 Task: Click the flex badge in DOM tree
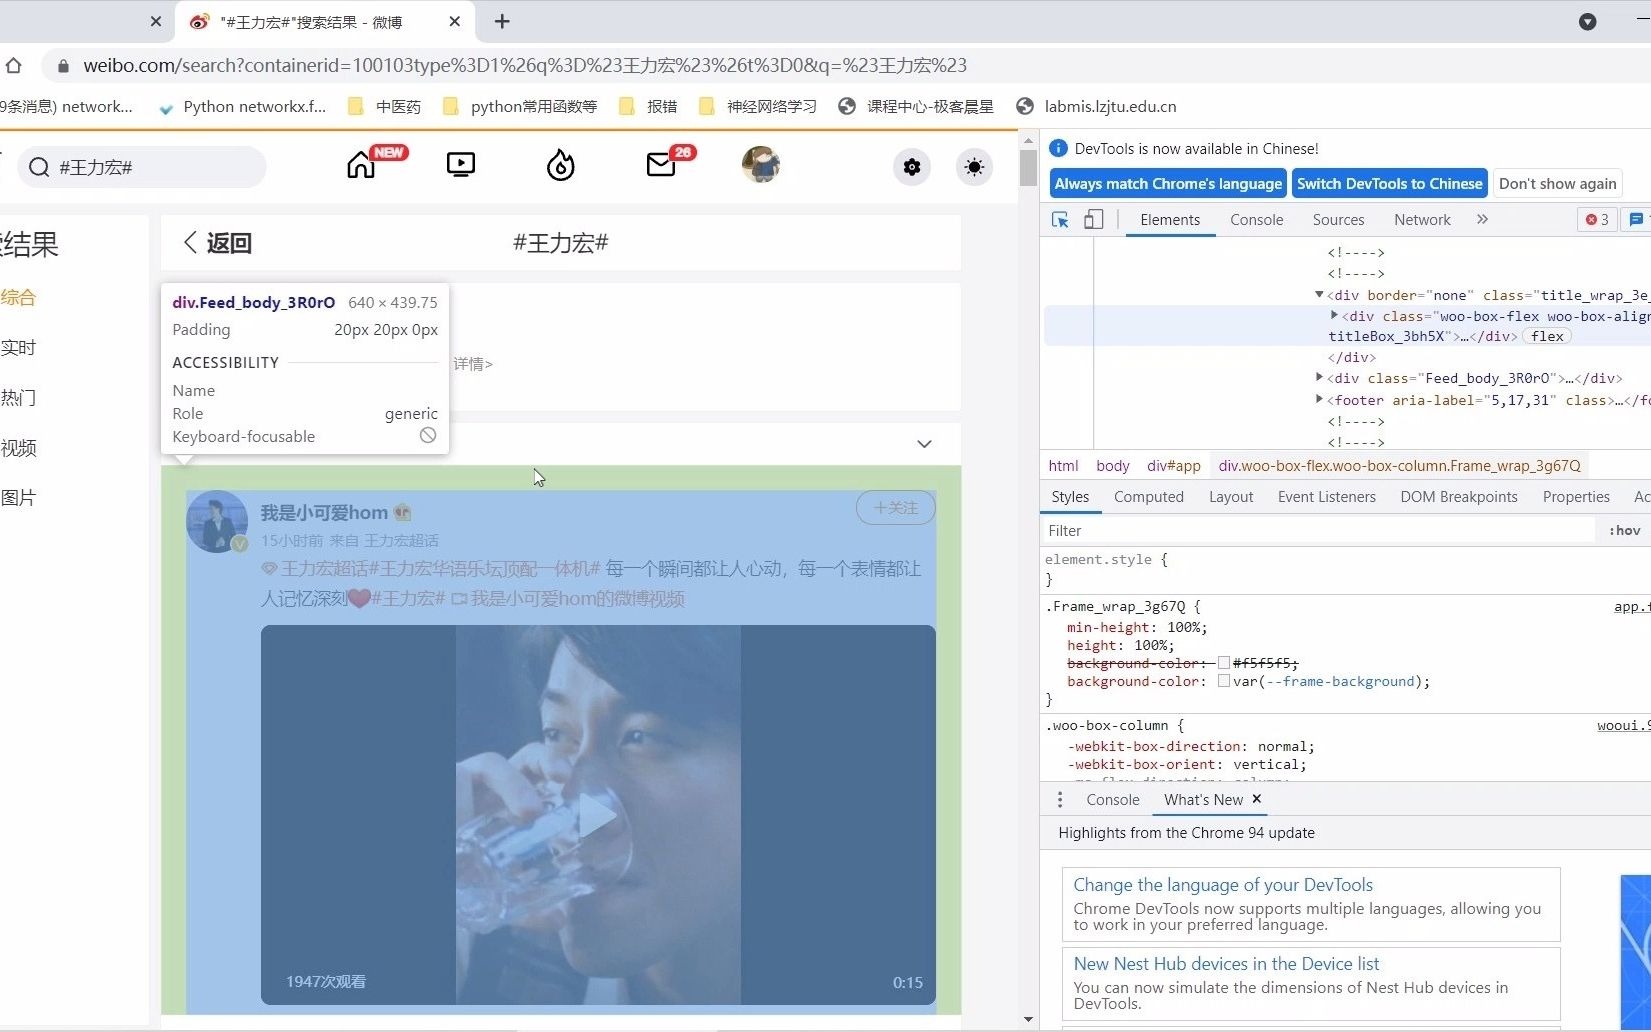[1547, 336]
